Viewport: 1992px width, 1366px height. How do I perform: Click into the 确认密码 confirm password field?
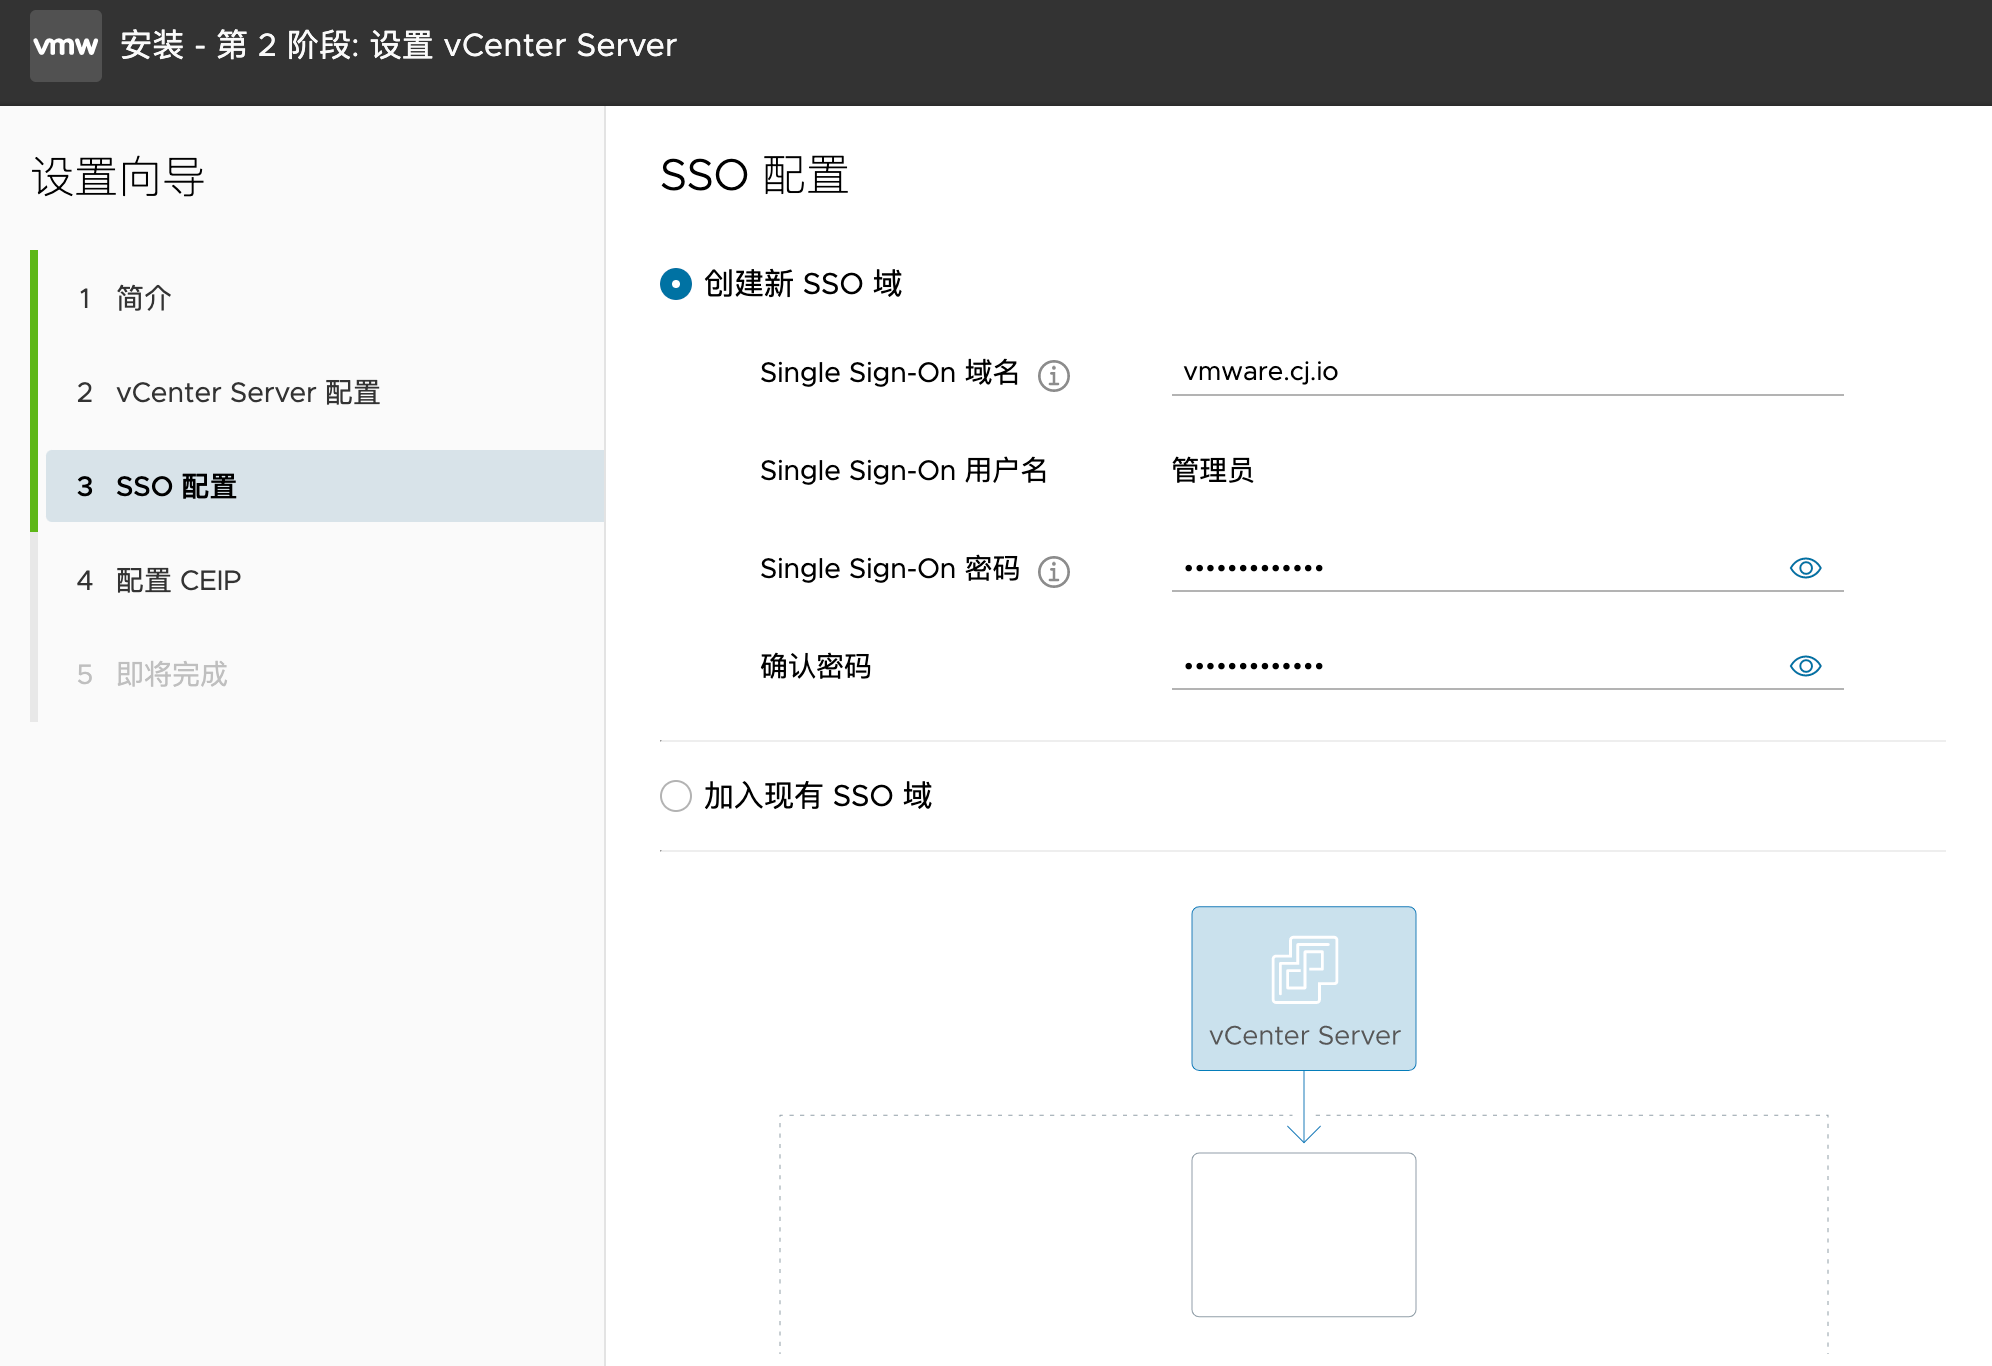(1470, 666)
